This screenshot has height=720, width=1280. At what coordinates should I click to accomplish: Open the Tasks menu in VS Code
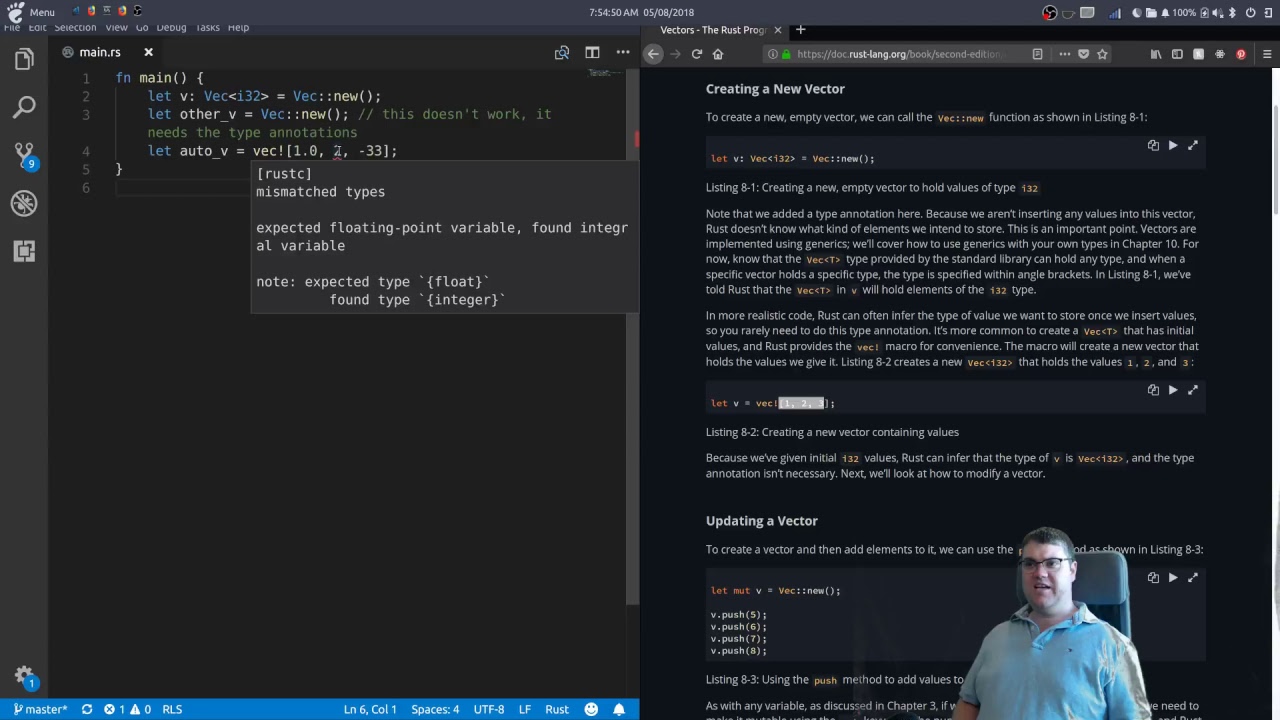[207, 27]
